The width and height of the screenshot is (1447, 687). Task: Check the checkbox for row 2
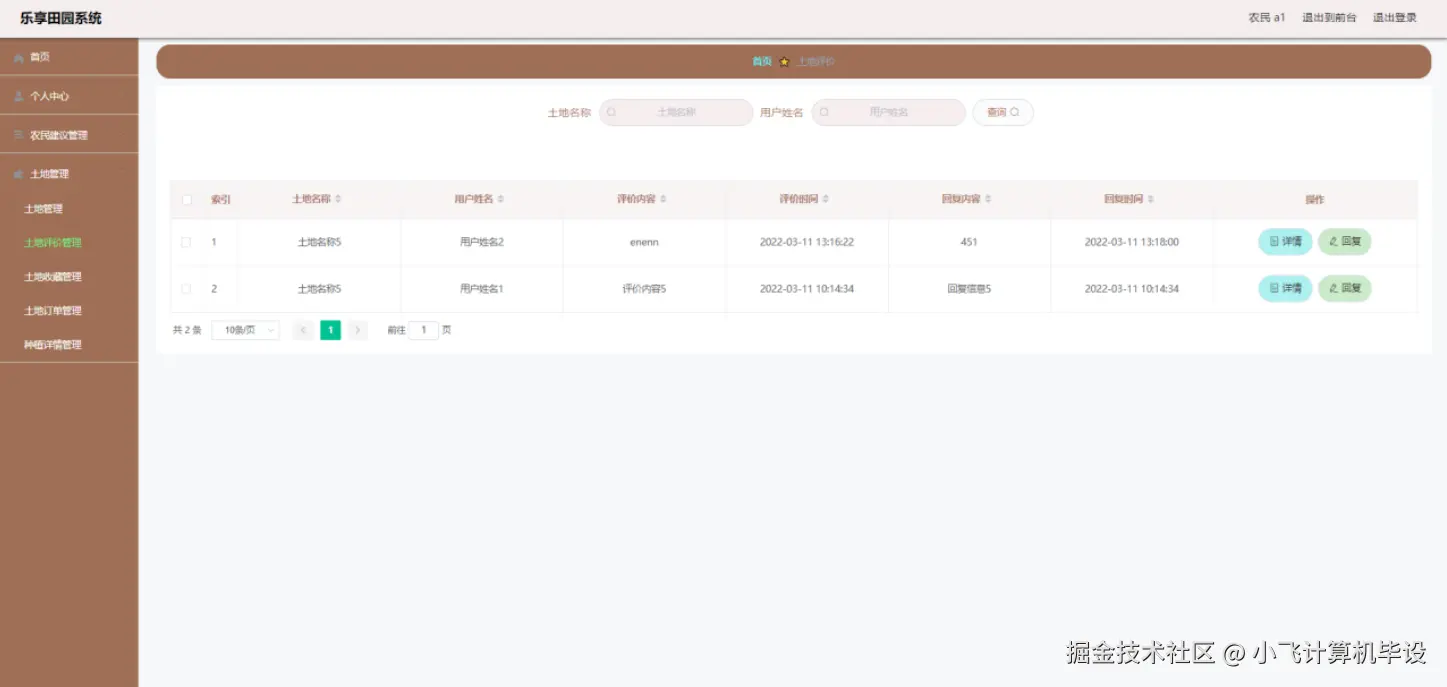click(186, 289)
